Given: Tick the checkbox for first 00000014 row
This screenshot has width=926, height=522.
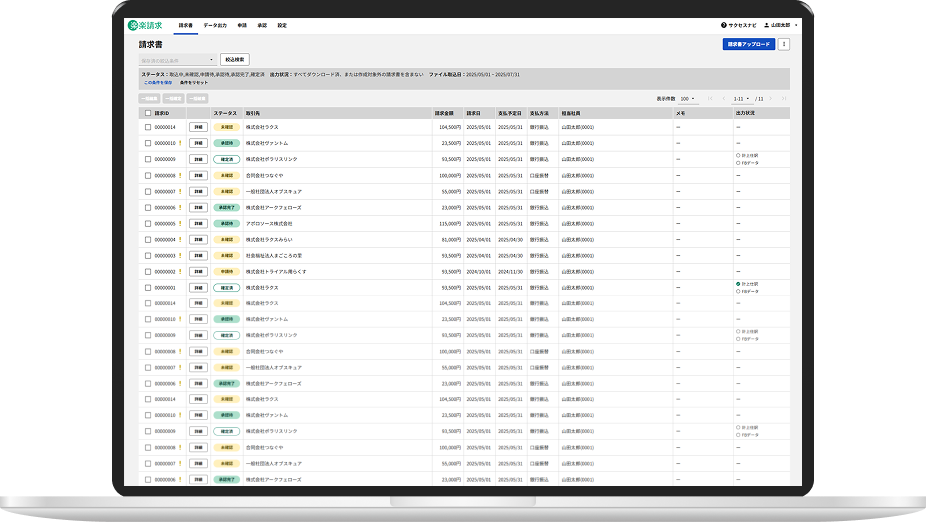Looking at the screenshot, I should 148,127.
